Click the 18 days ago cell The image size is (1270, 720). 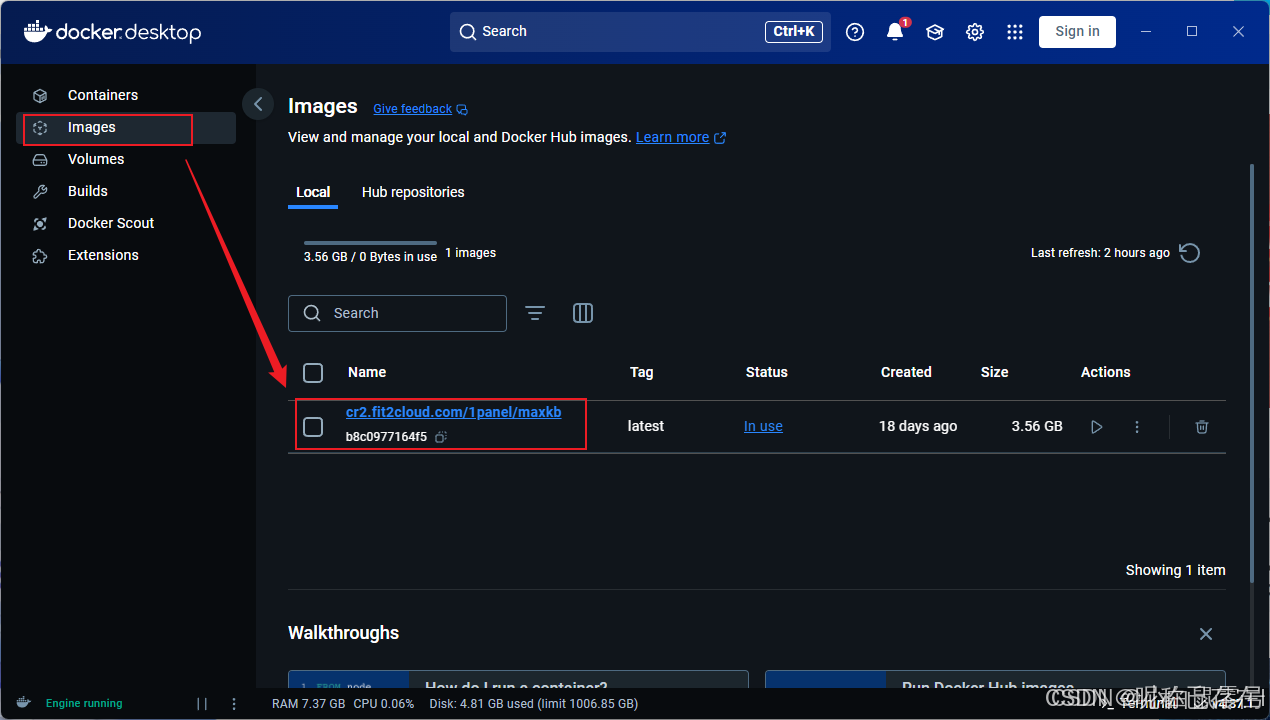[918, 426]
